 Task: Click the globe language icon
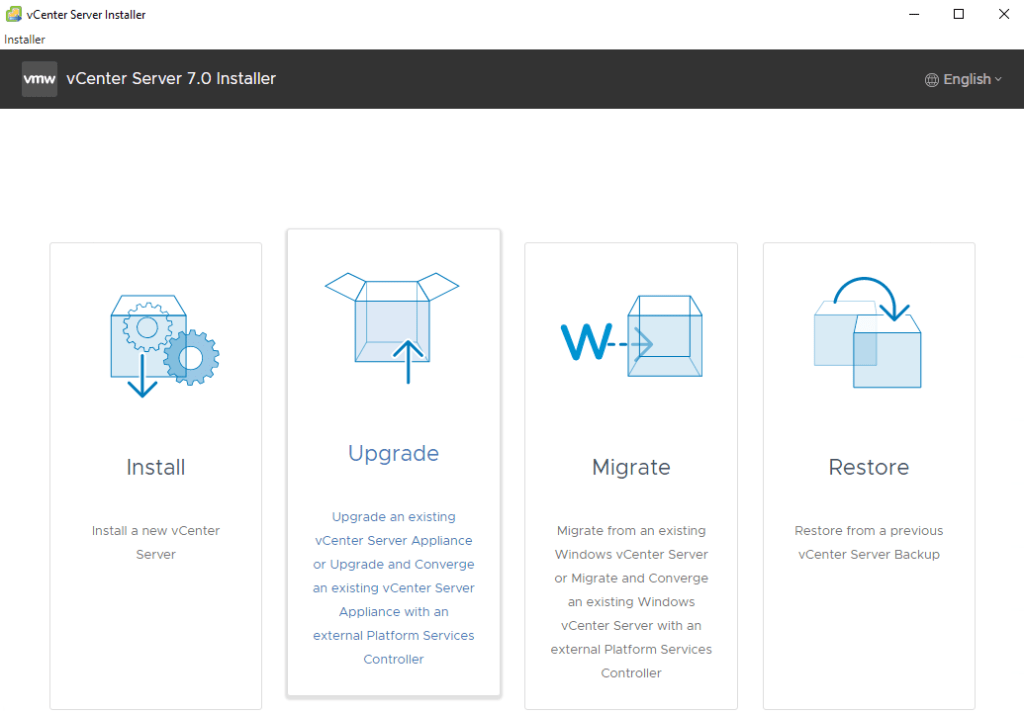(x=932, y=80)
